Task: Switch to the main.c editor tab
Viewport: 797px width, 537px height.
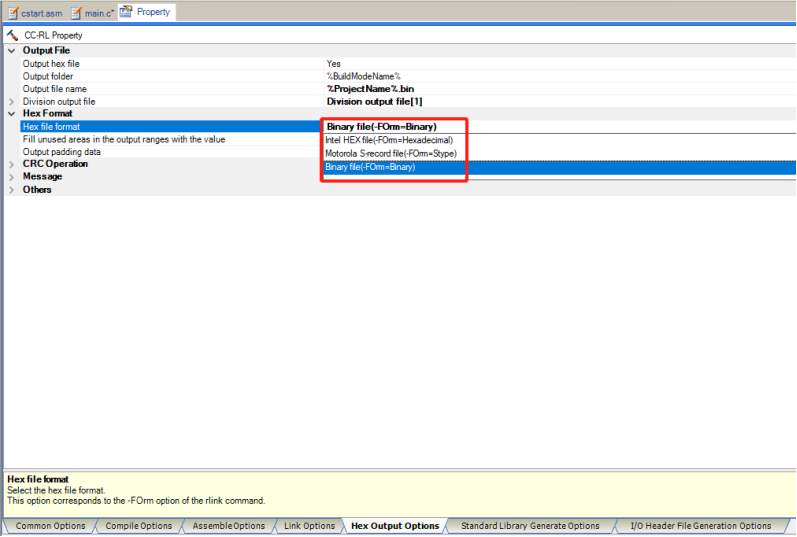Action: click(x=93, y=13)
